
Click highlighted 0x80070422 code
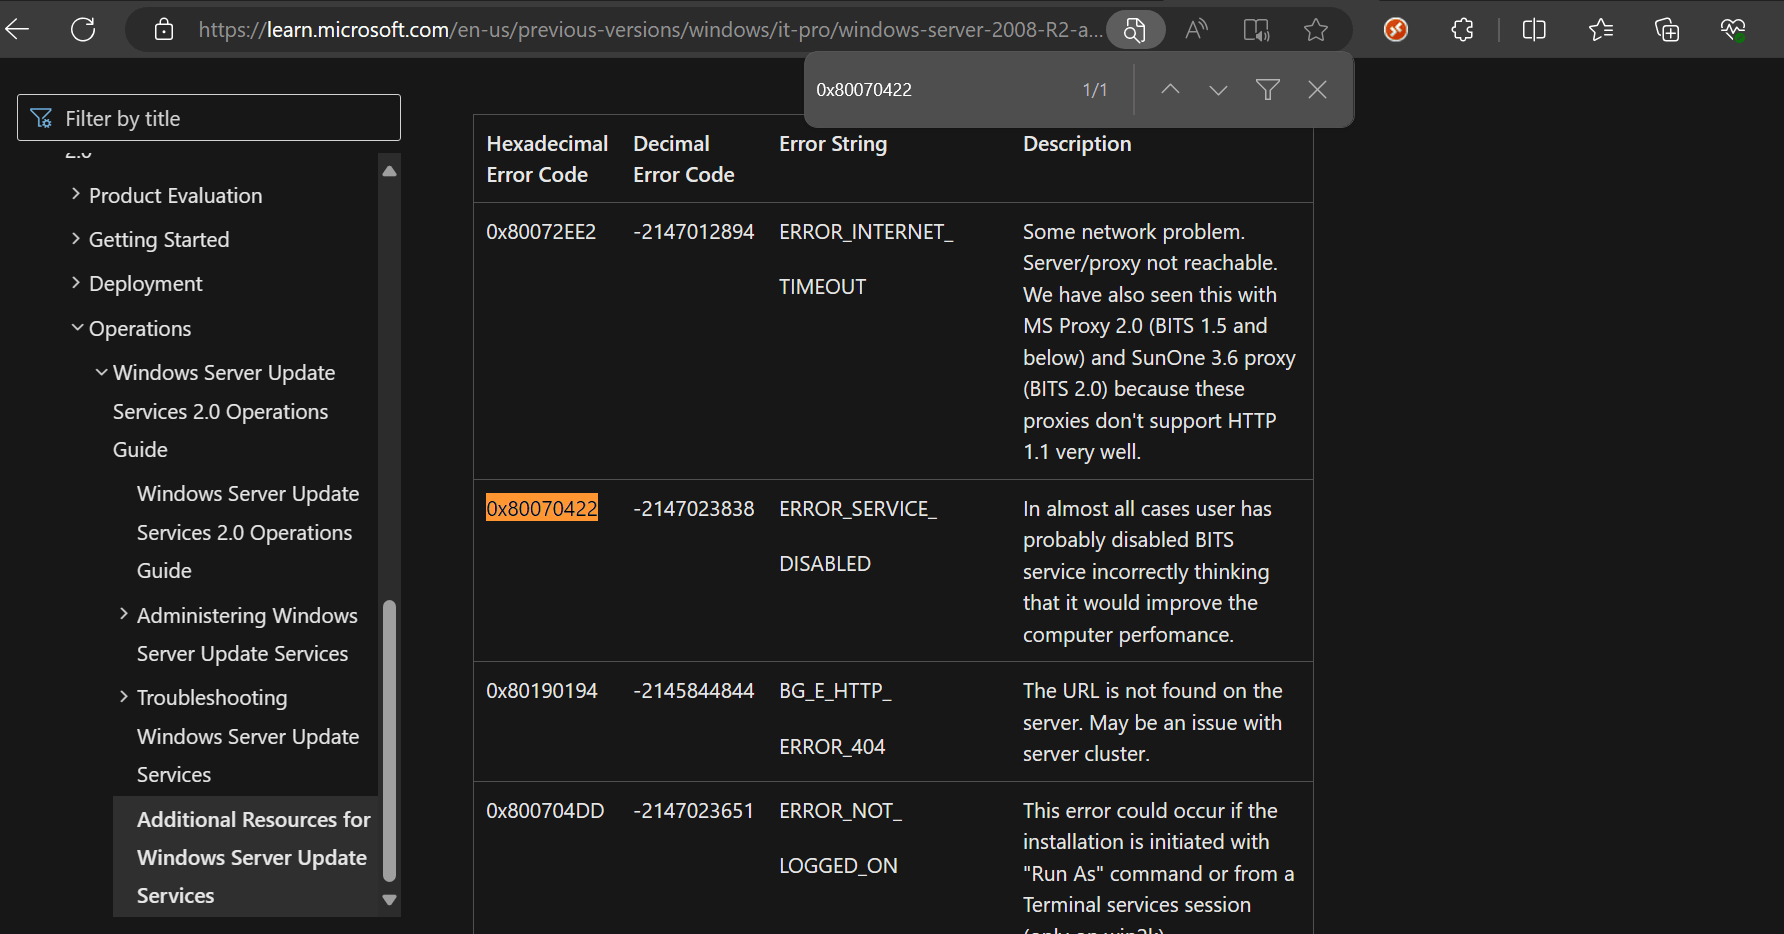tap(542, 508)
